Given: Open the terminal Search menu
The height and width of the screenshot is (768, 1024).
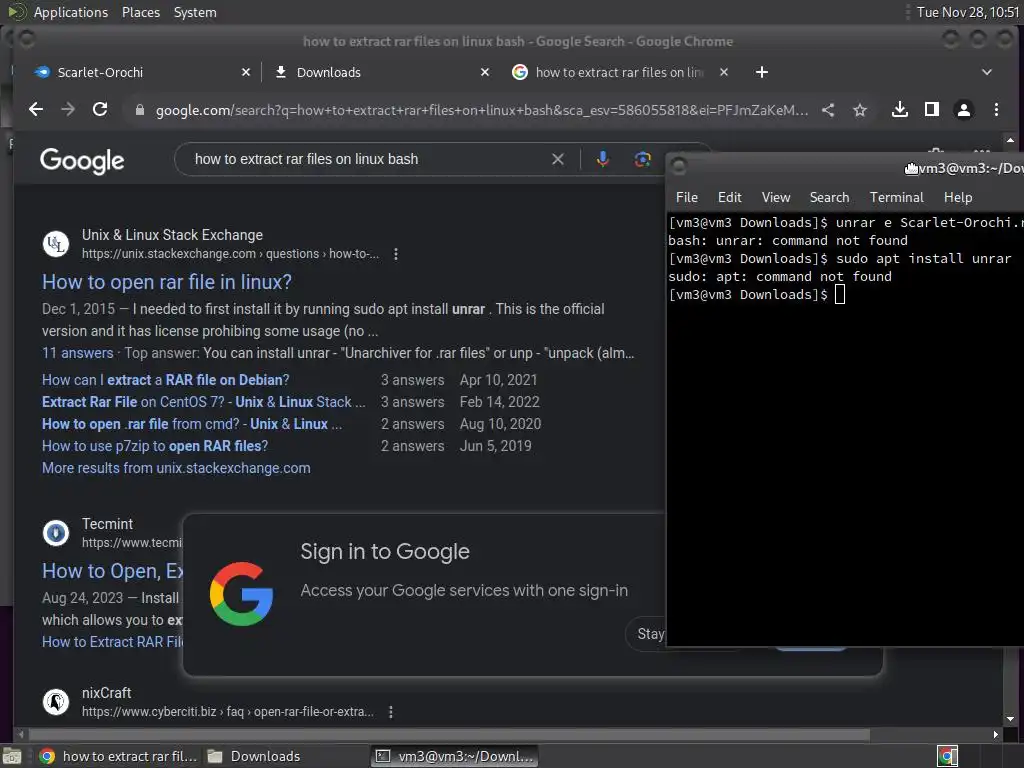Looking at the screenshot, I should 829,197.
